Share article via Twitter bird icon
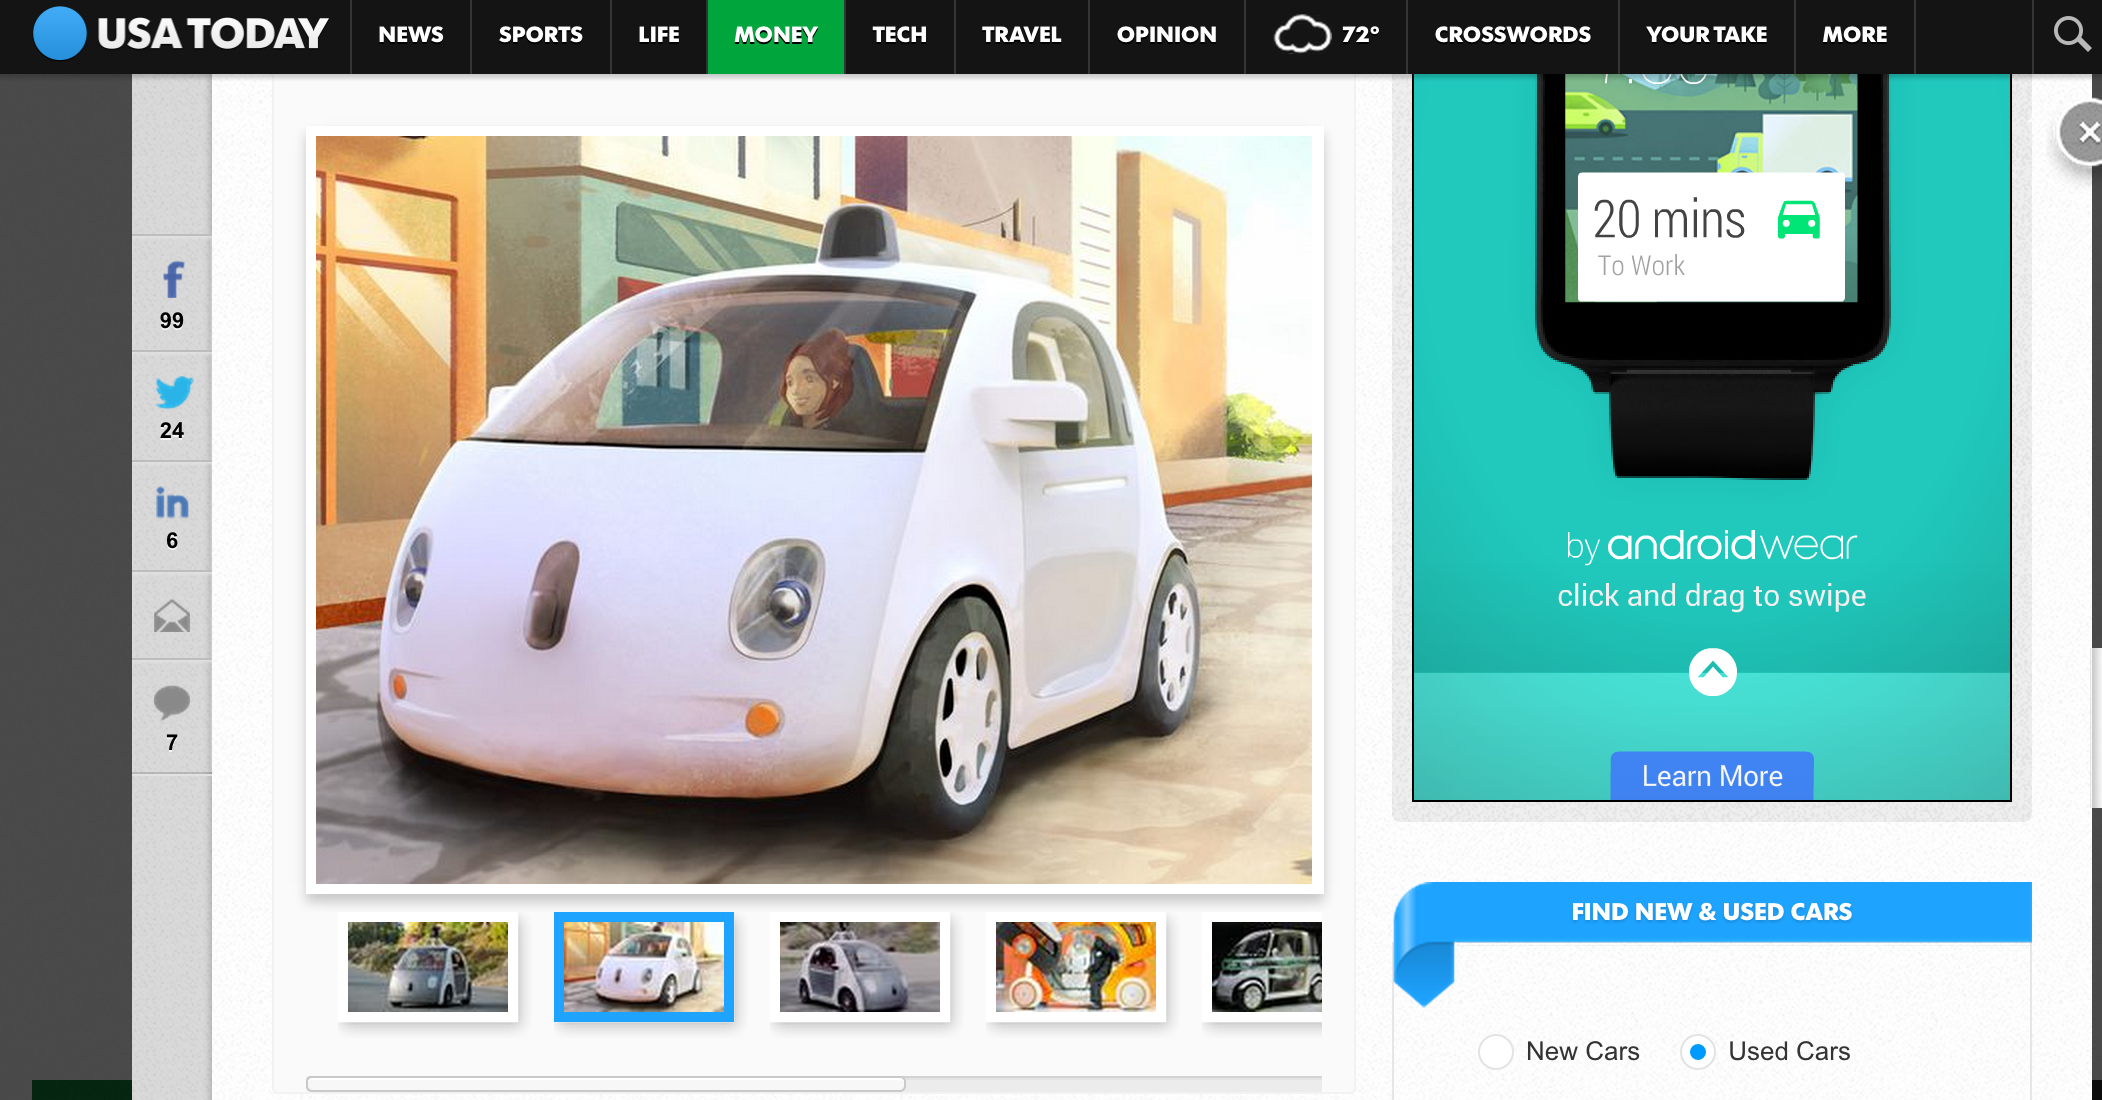The image size is (2102, 1100). click(x=172, y=392)
